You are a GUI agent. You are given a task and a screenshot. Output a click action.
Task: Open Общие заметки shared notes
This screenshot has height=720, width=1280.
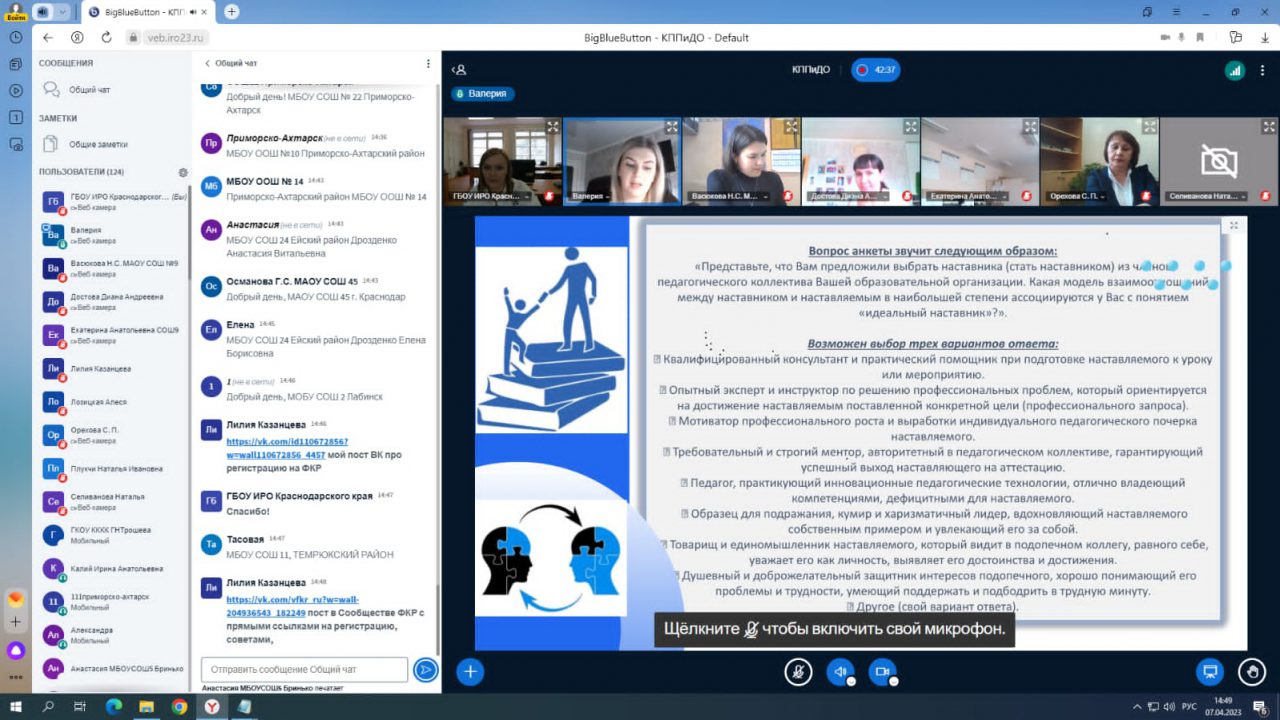[x=97, y=144]
